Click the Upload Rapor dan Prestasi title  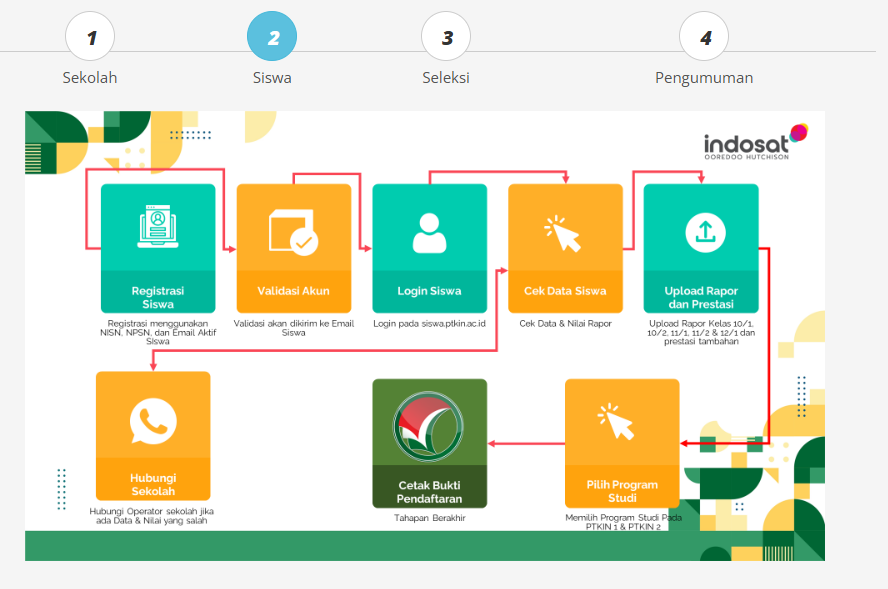[701, 297]
